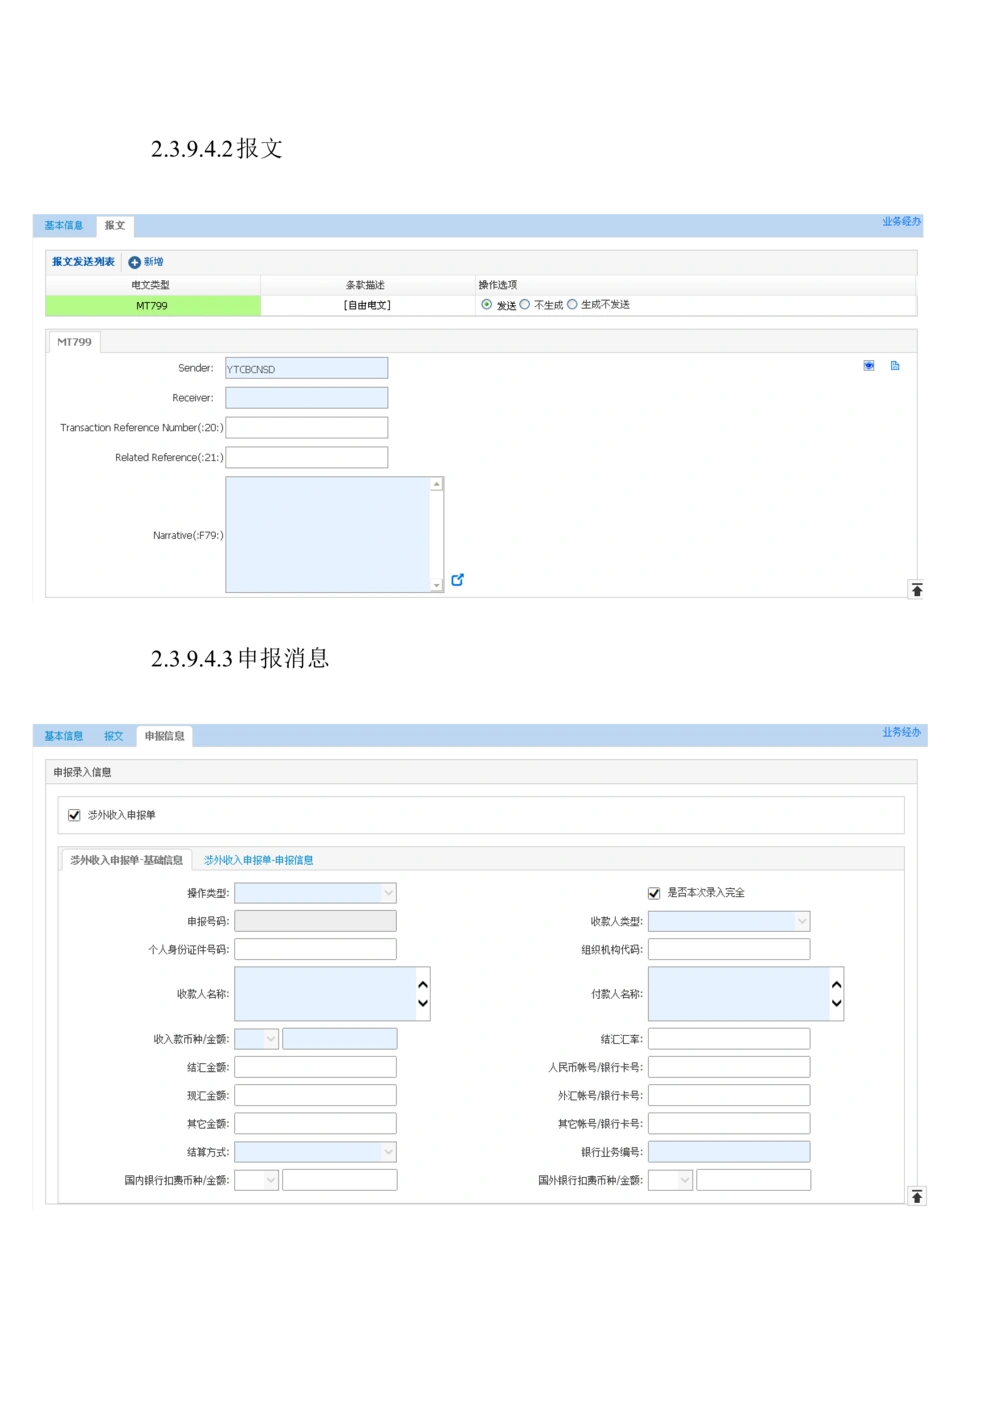Switch to 涉外收入申报单-申报信息 tab
The image size is (1000, 1415).
point(258,860)
